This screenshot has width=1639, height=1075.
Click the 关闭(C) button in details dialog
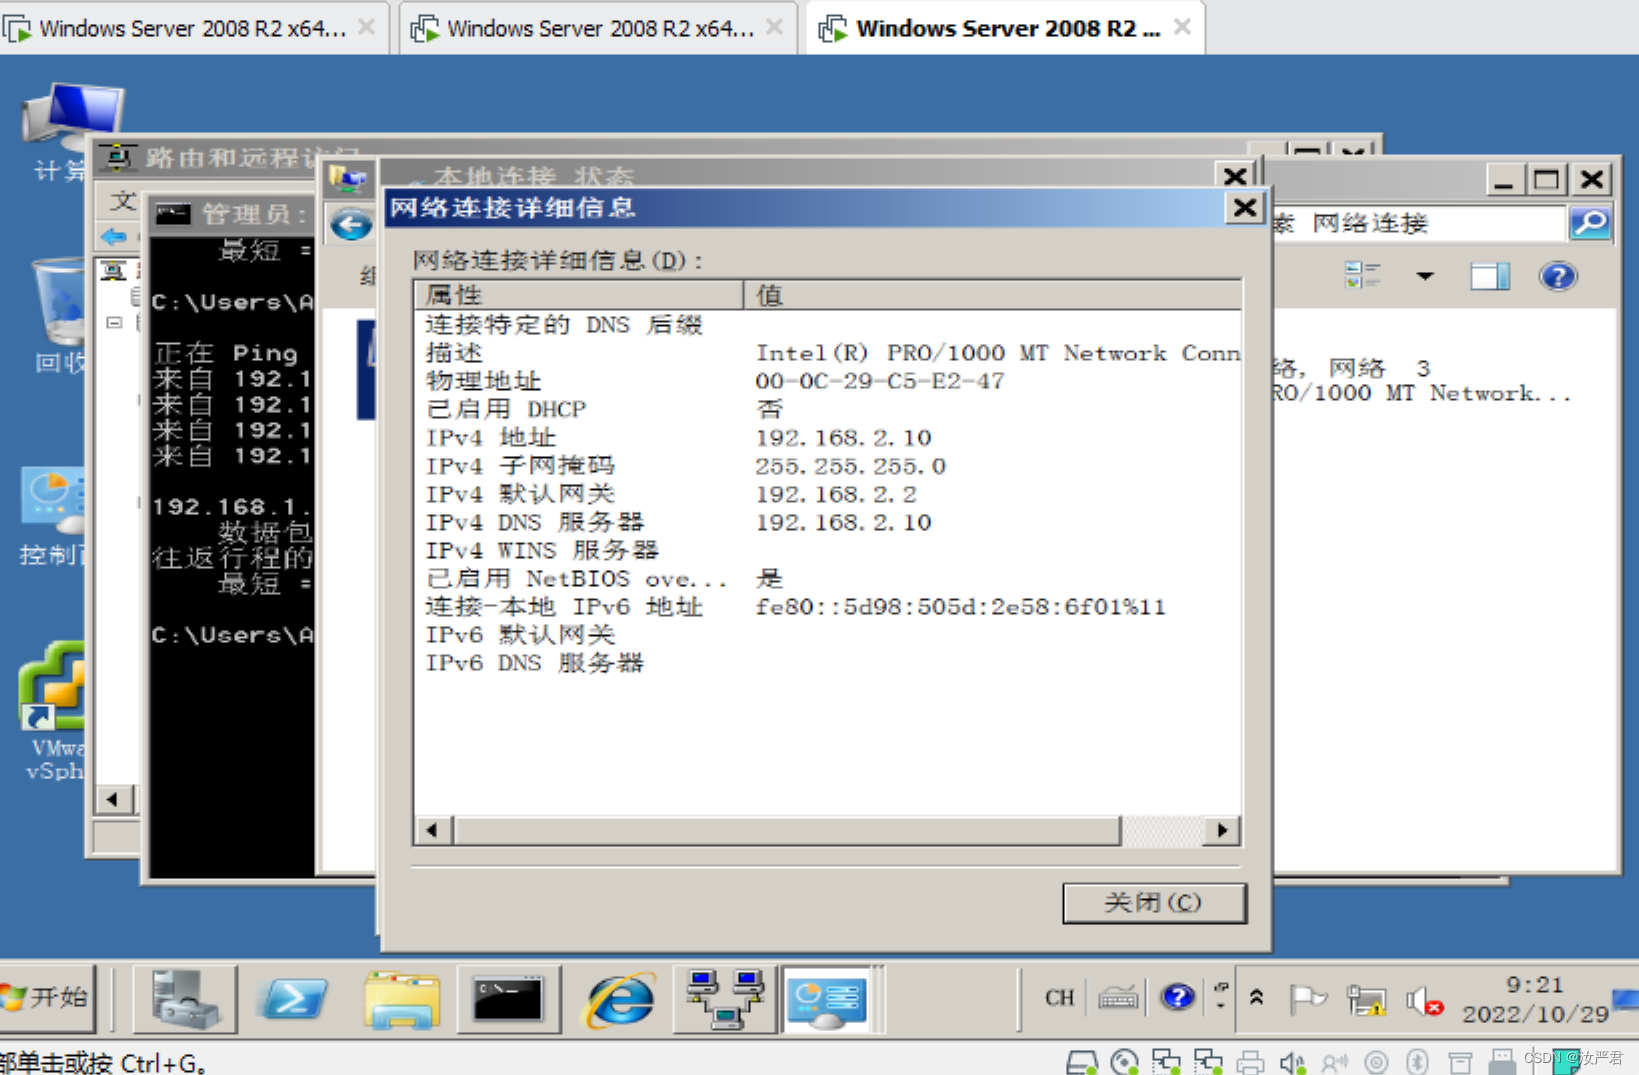pos(1154,903)
